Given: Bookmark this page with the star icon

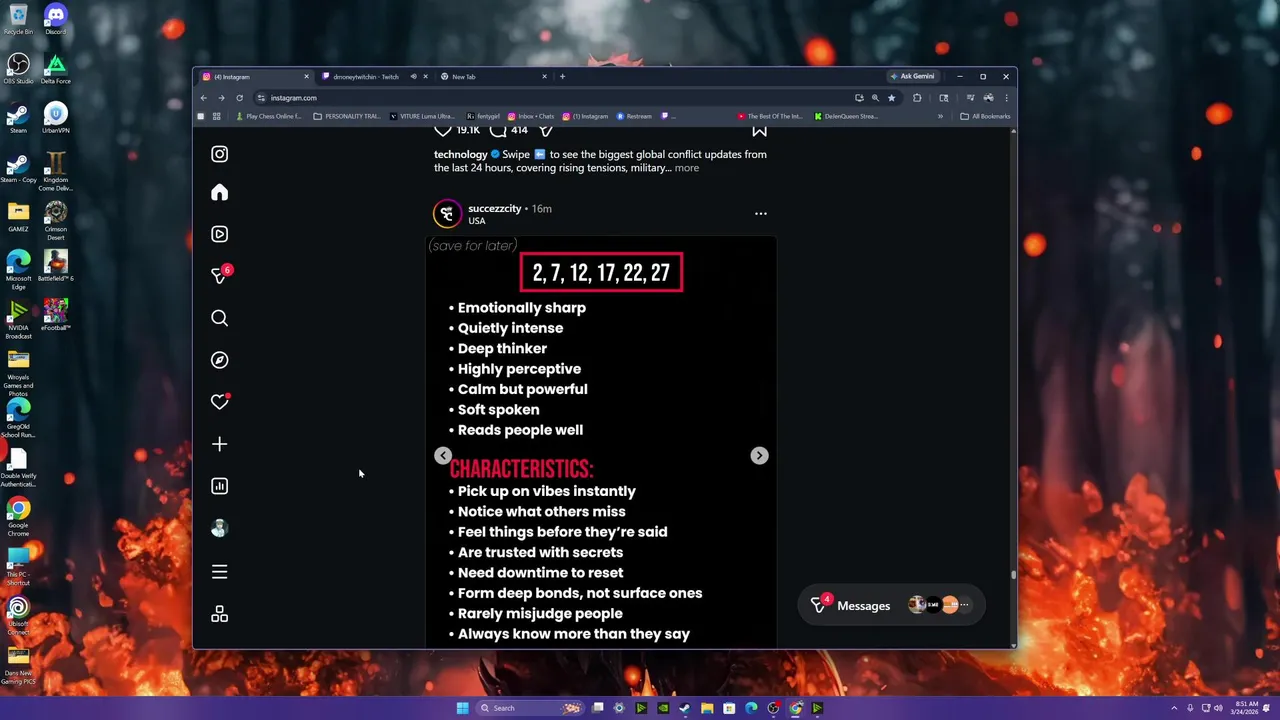Looking at the screenshot, I should [x=891, y=98].
